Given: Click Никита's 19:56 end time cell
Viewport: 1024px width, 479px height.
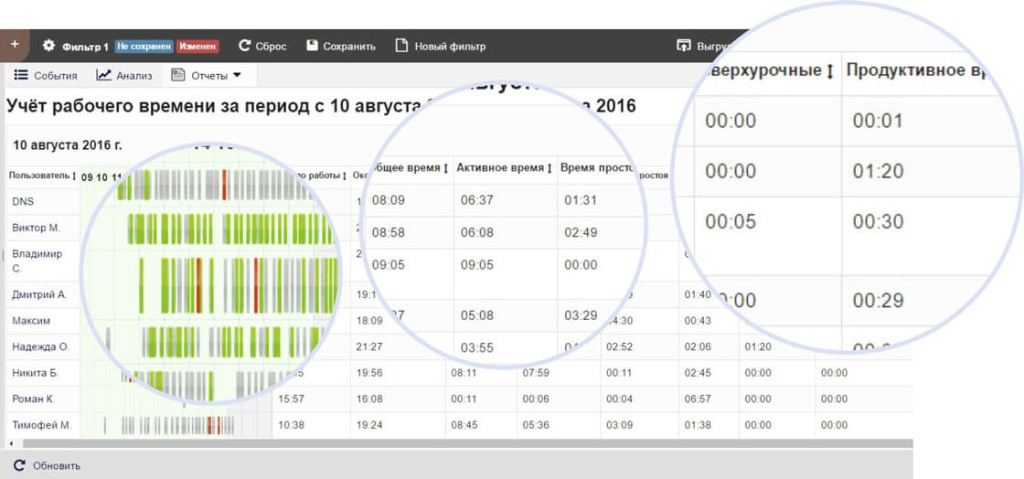Looking at the screenshot, I should point(369,372).
